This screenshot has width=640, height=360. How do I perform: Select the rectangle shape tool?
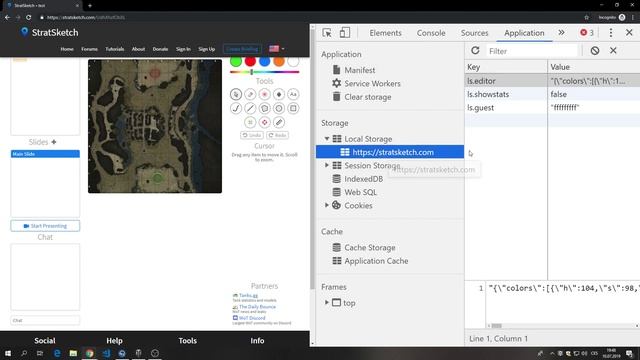click(x=293, y=109)
